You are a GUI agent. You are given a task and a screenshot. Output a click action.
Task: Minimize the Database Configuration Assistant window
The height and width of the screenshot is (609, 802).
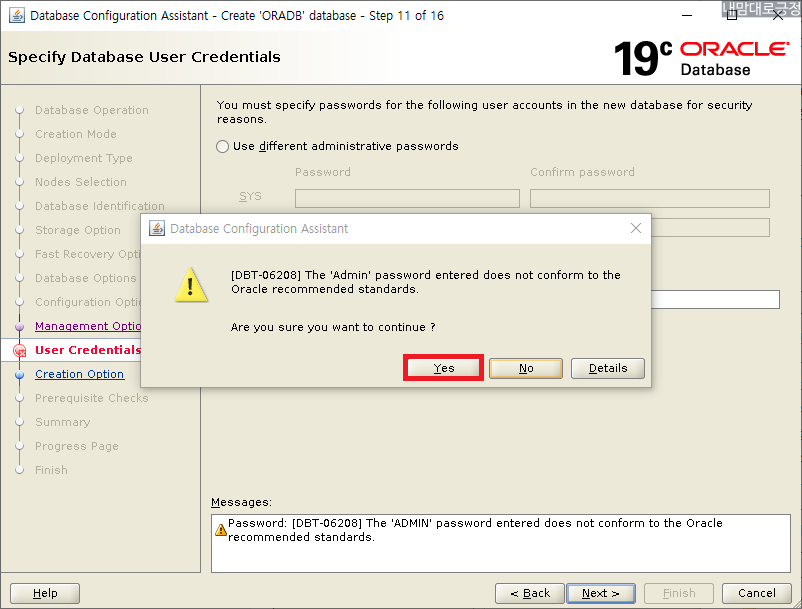point(687,15)
